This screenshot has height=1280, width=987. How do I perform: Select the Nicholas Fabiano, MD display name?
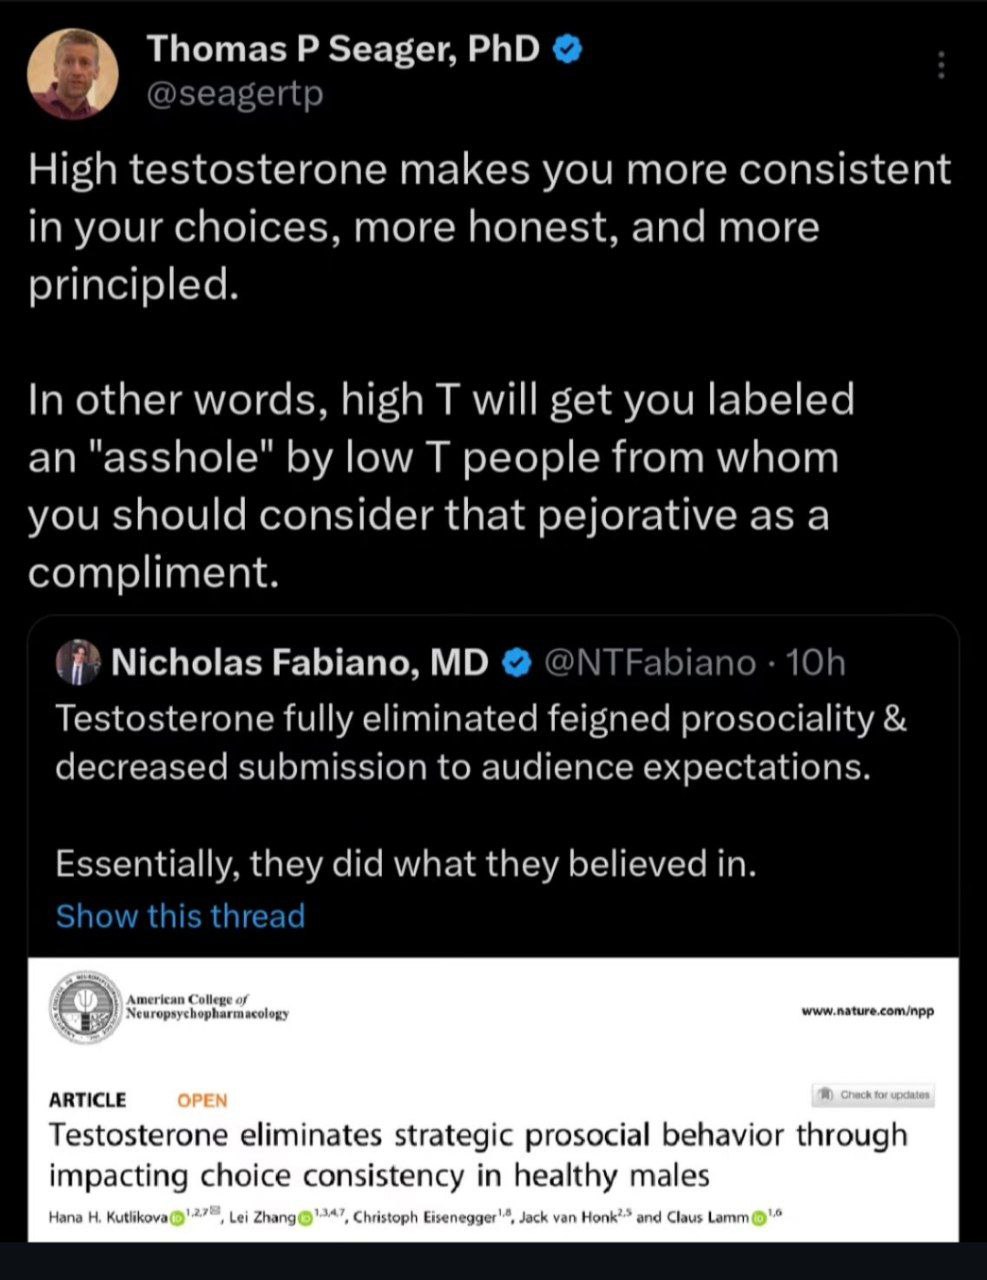[300, 663]
